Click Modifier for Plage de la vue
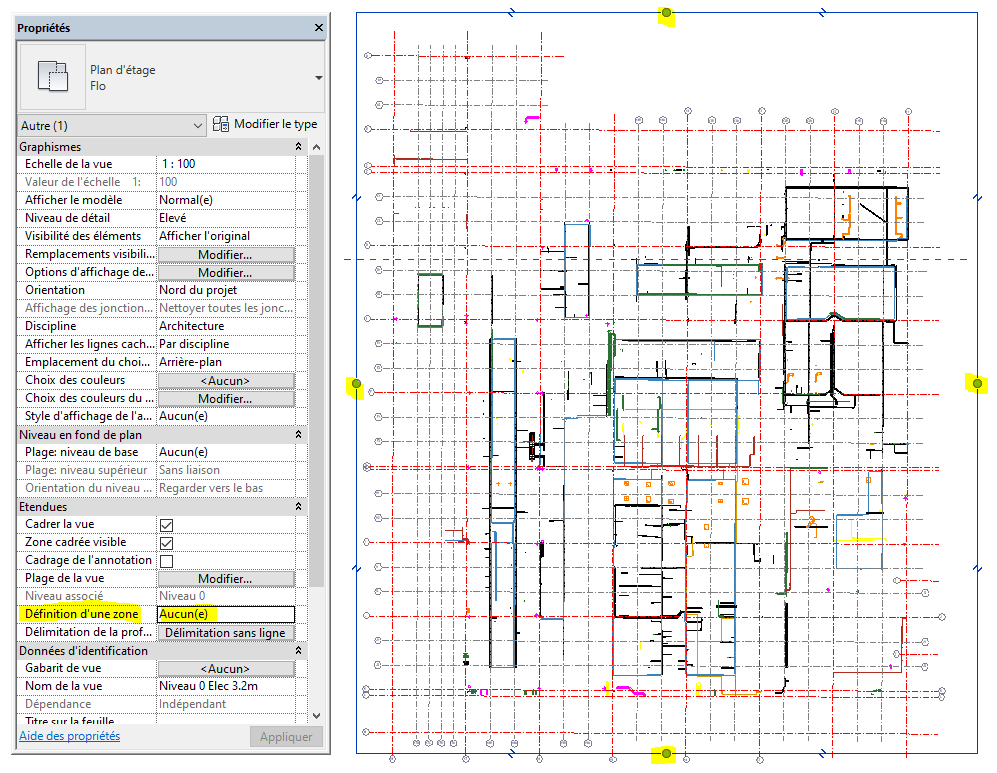This screenshot has height=773, width=997. coord(226,579)
